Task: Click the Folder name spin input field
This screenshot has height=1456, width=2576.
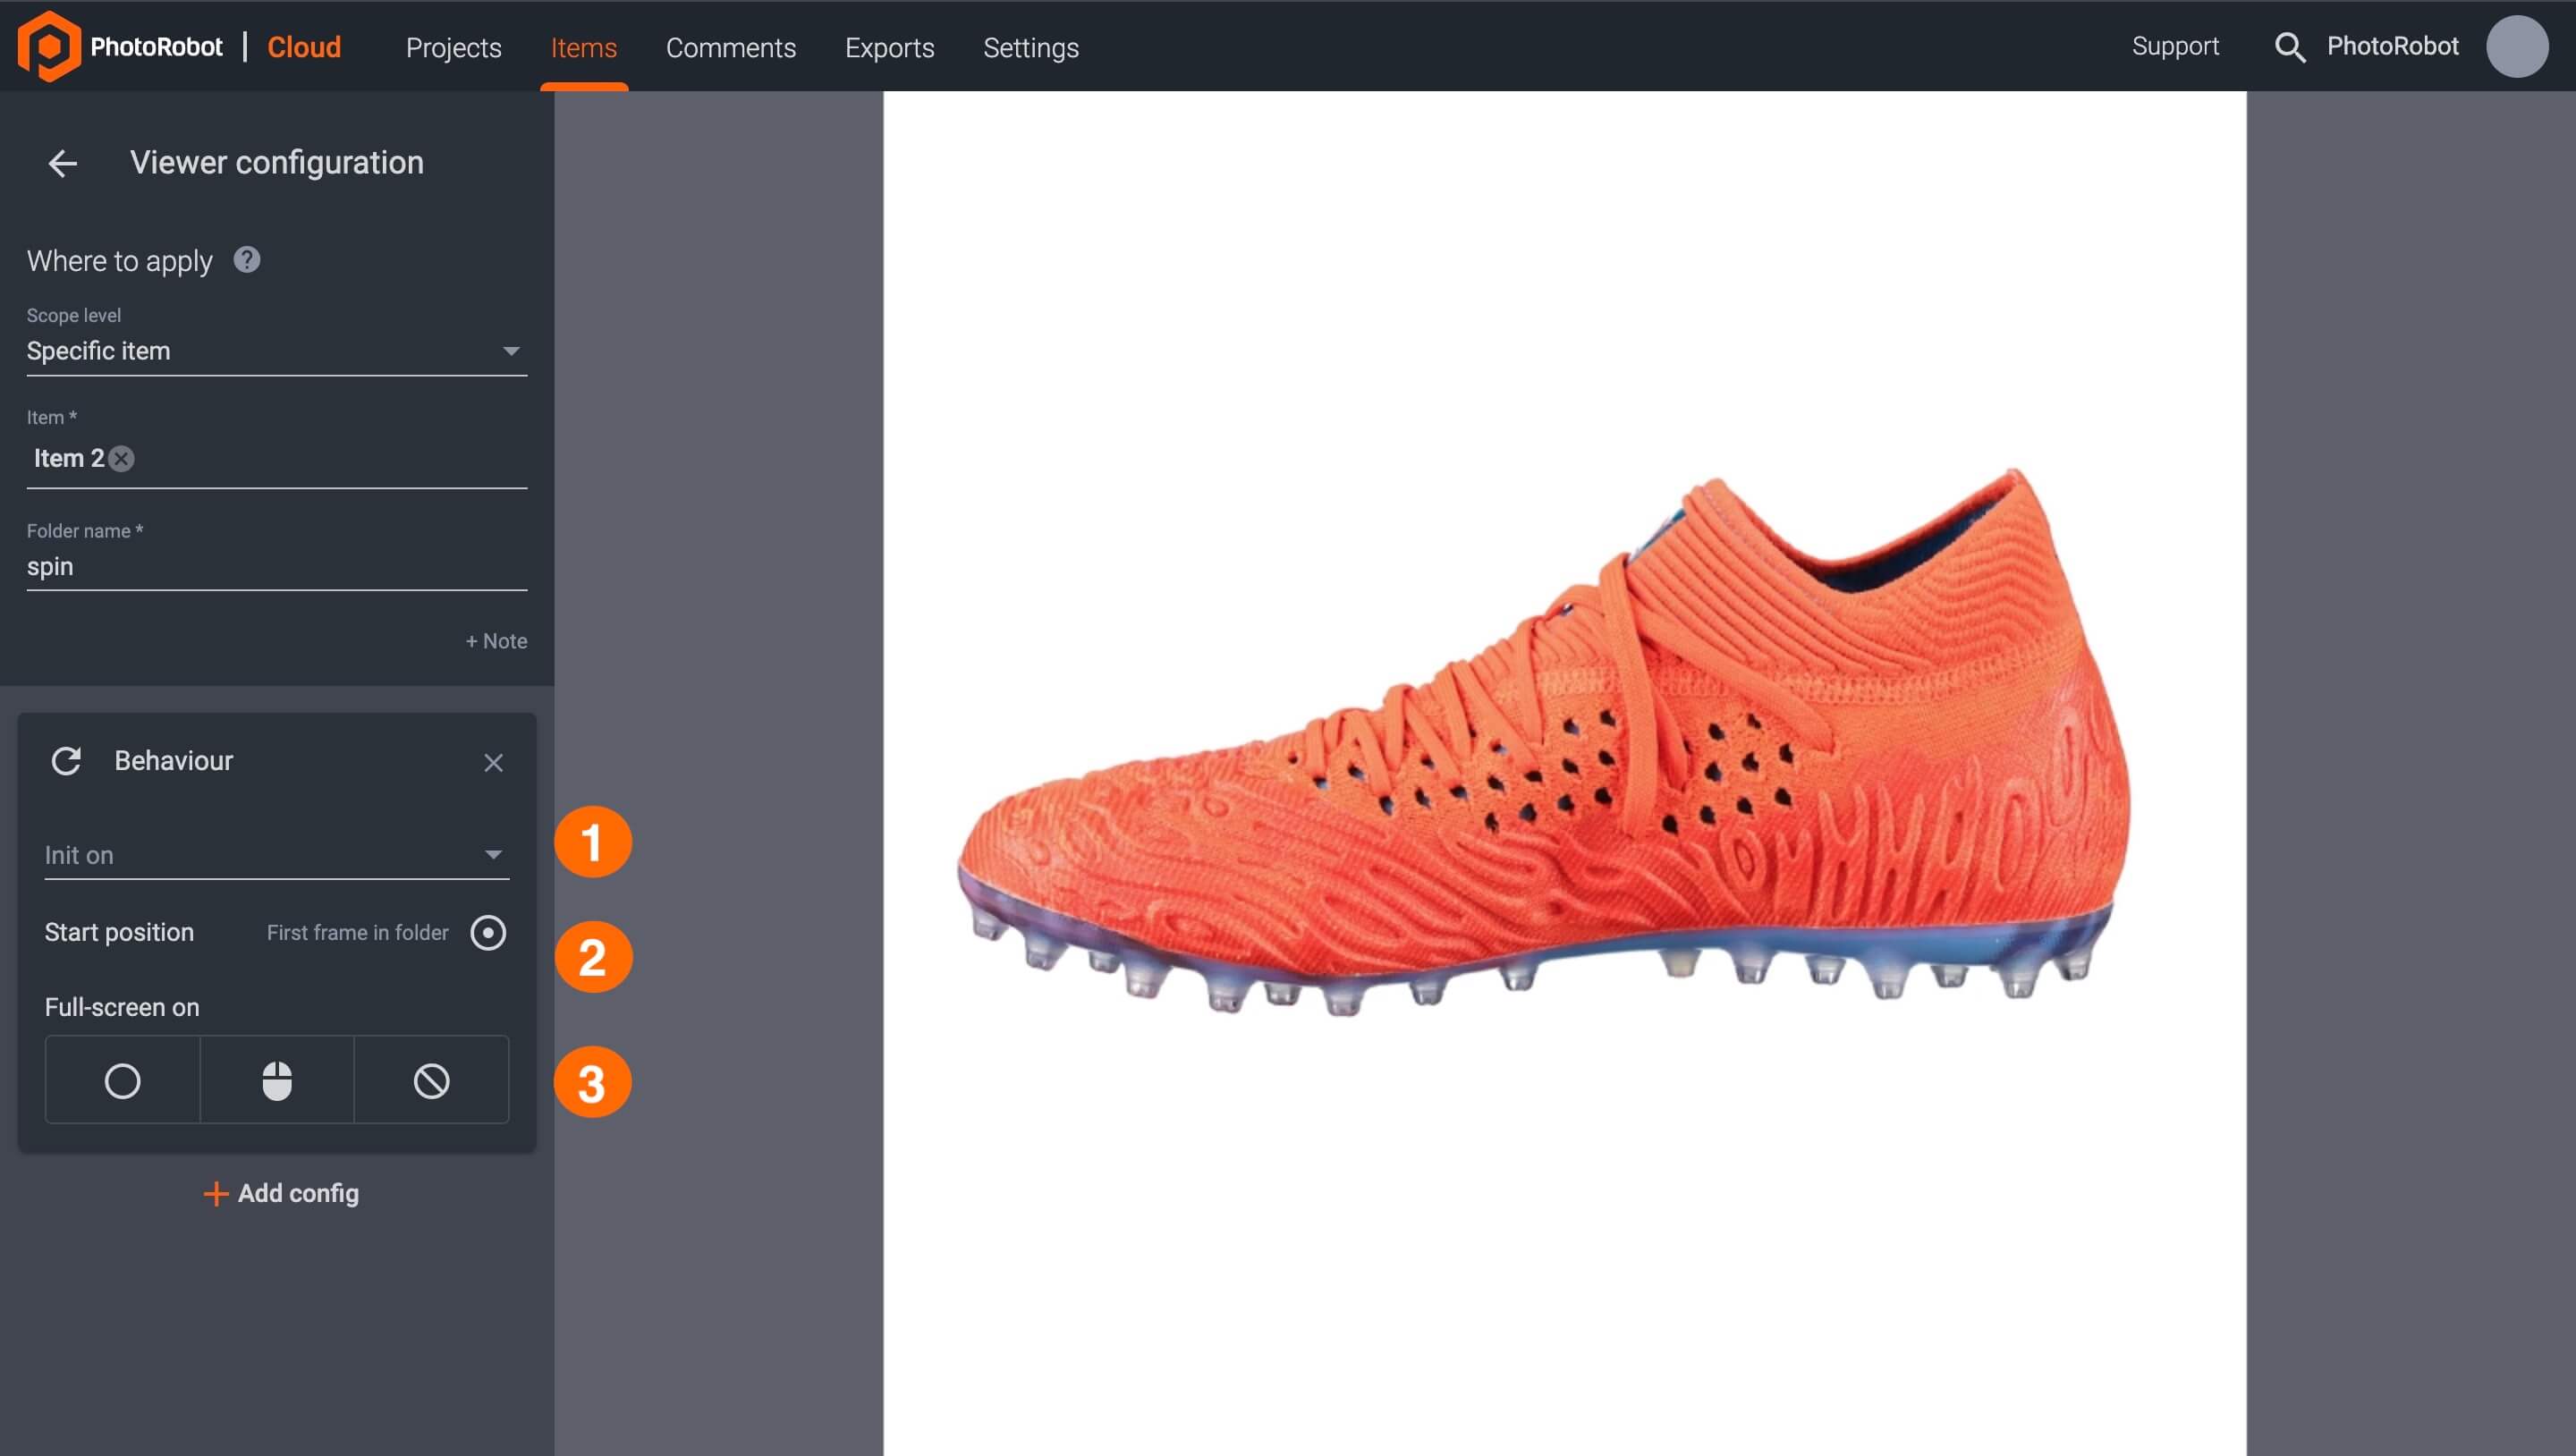Action: (x=275, y=566)
